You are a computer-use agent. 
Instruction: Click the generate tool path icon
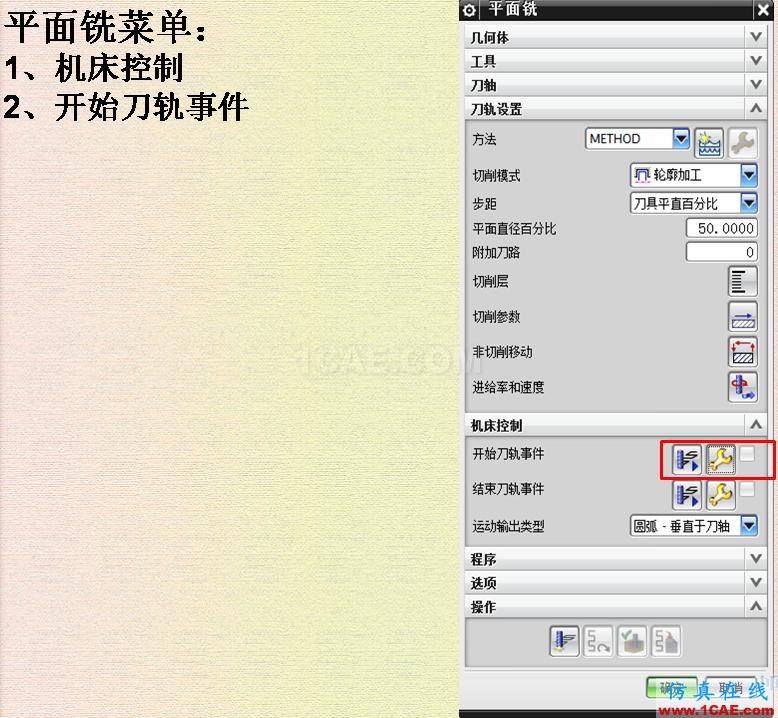coord(564,641)
